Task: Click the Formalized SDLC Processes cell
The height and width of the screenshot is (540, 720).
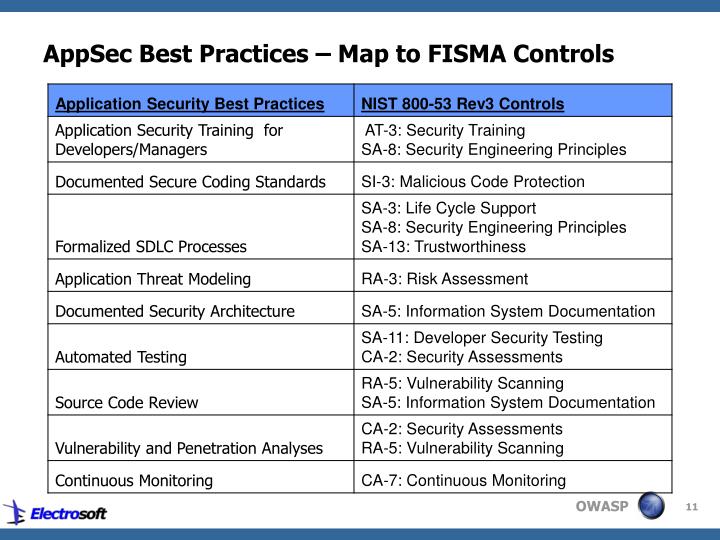Action: pos(201,227)
